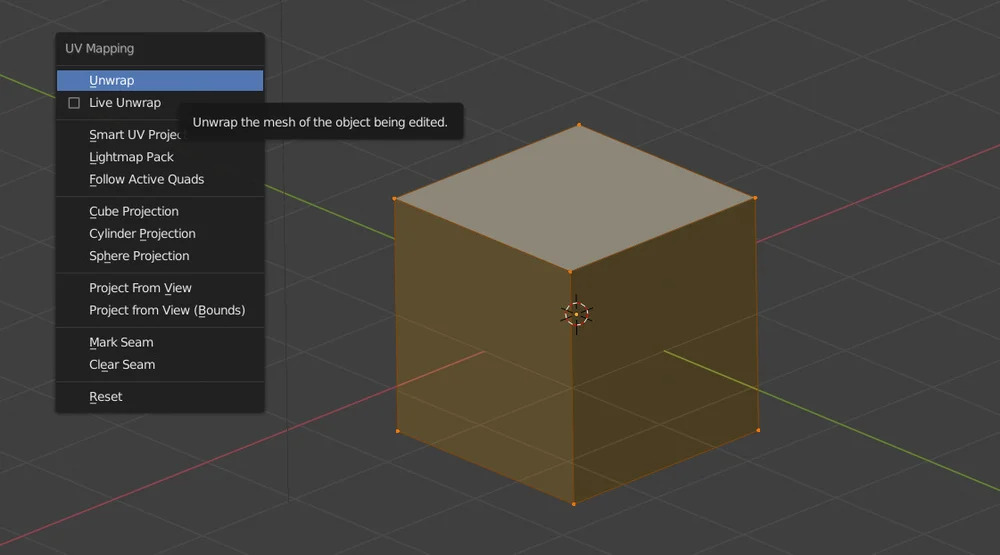Viewport: 1000px width, 555px height.
Task: Choose the Sphere Projection entry
Action: click(139, 256)
